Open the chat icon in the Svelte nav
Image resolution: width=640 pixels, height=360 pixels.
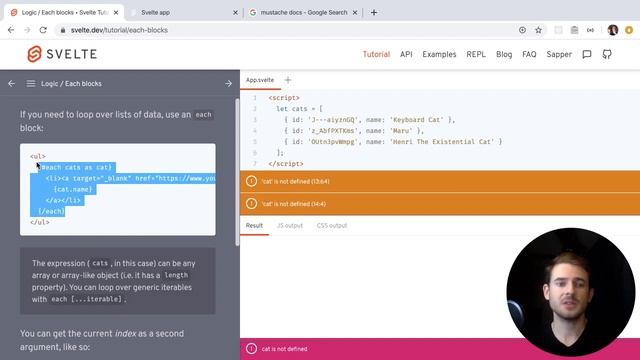click(x=587, y=54)
